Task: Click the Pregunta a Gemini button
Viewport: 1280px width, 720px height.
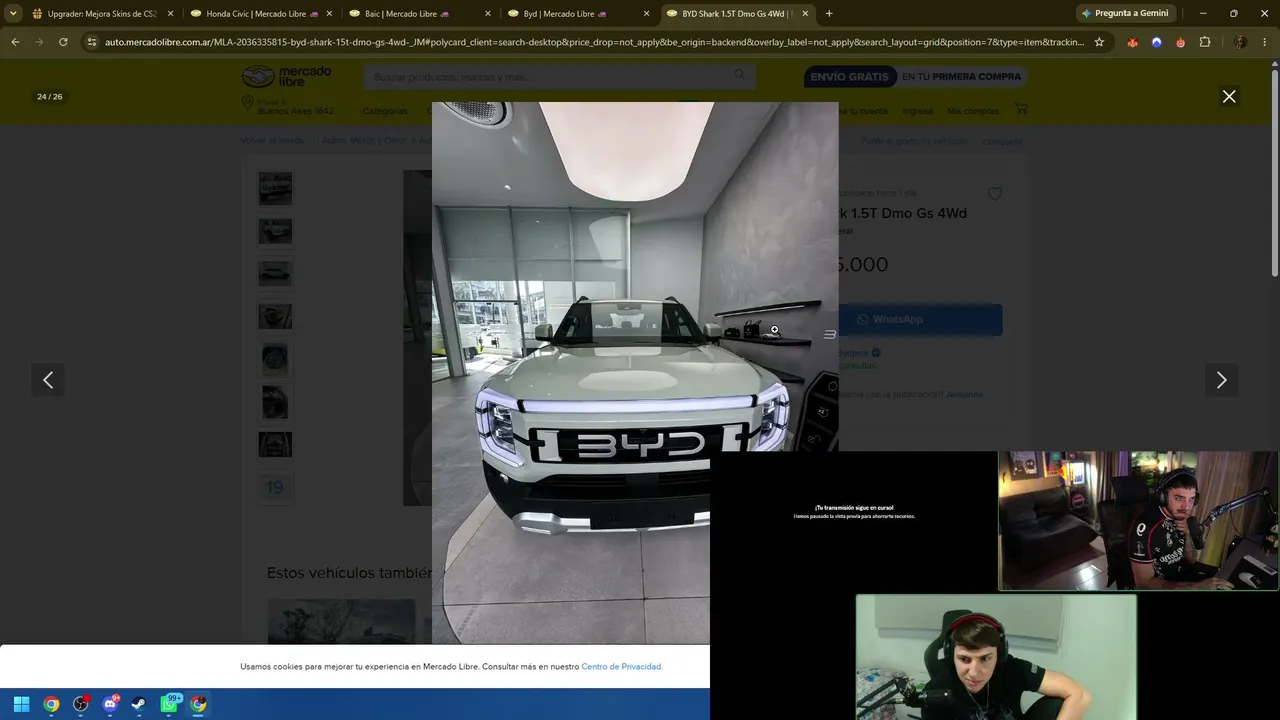Action: coord(1125,14)
